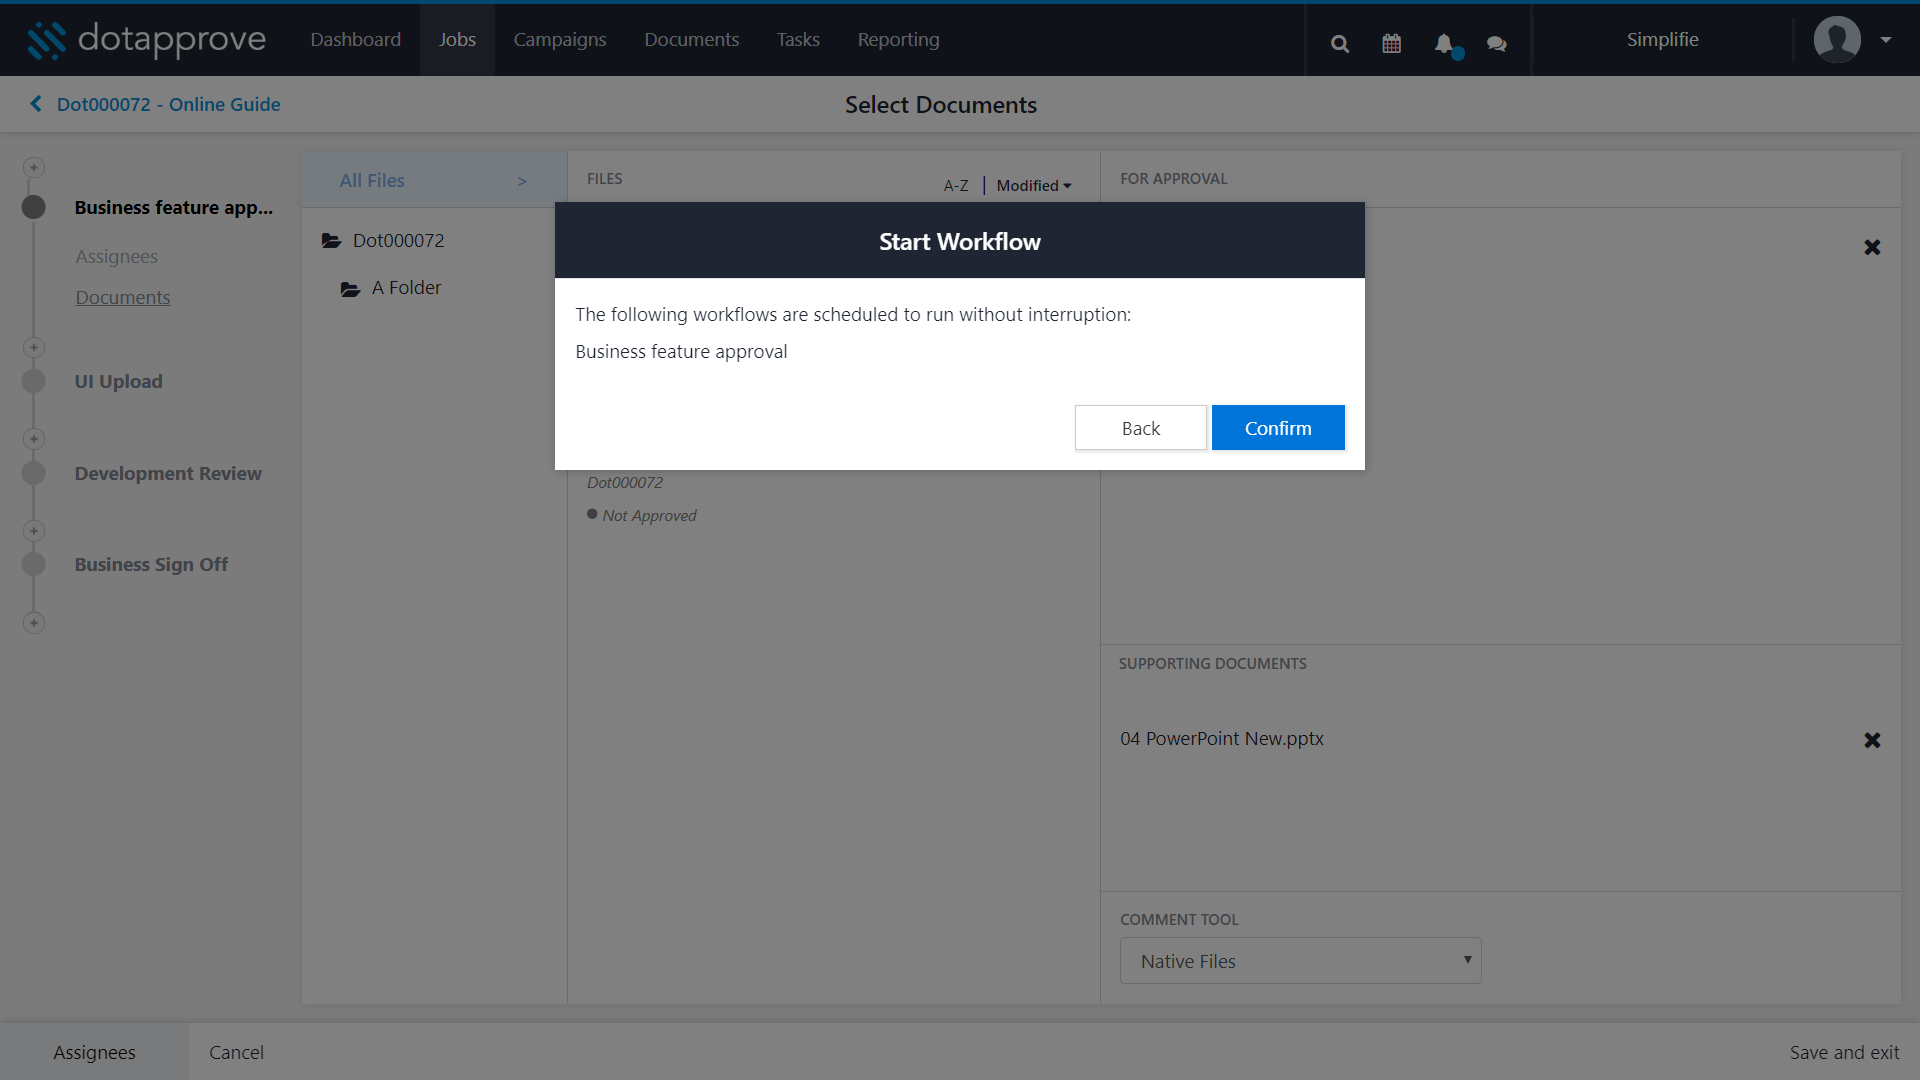The height and width of the screenshot is (1080, 1920).
Task: Open the calendar icon
Action: tap(1392, 44)
